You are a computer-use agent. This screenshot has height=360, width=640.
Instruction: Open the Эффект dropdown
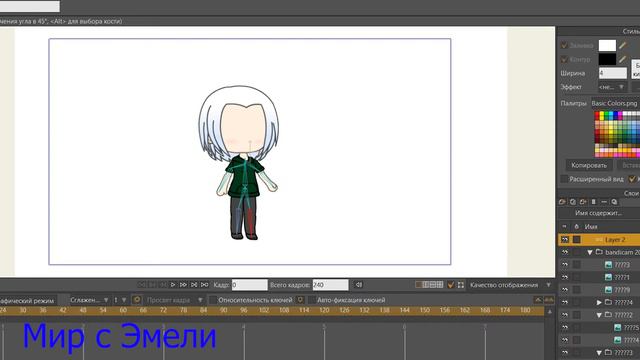612,87
